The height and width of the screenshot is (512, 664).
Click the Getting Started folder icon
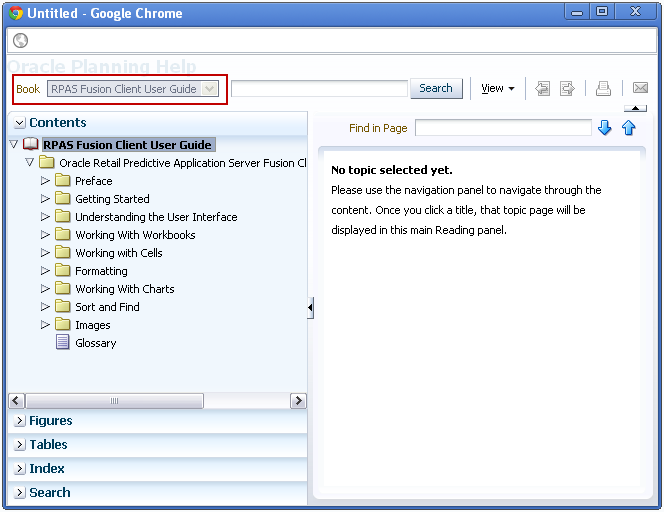pyautogui.click(x=63, y=198)
